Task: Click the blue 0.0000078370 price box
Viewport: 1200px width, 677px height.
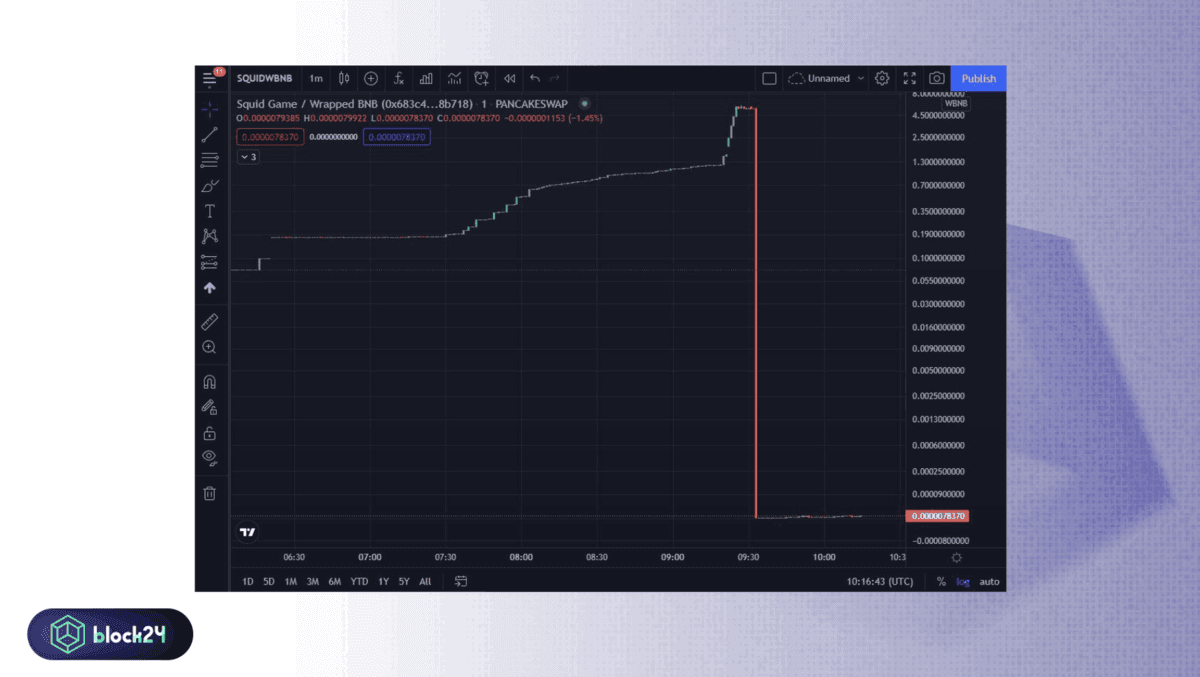Action: click(396, 137)
